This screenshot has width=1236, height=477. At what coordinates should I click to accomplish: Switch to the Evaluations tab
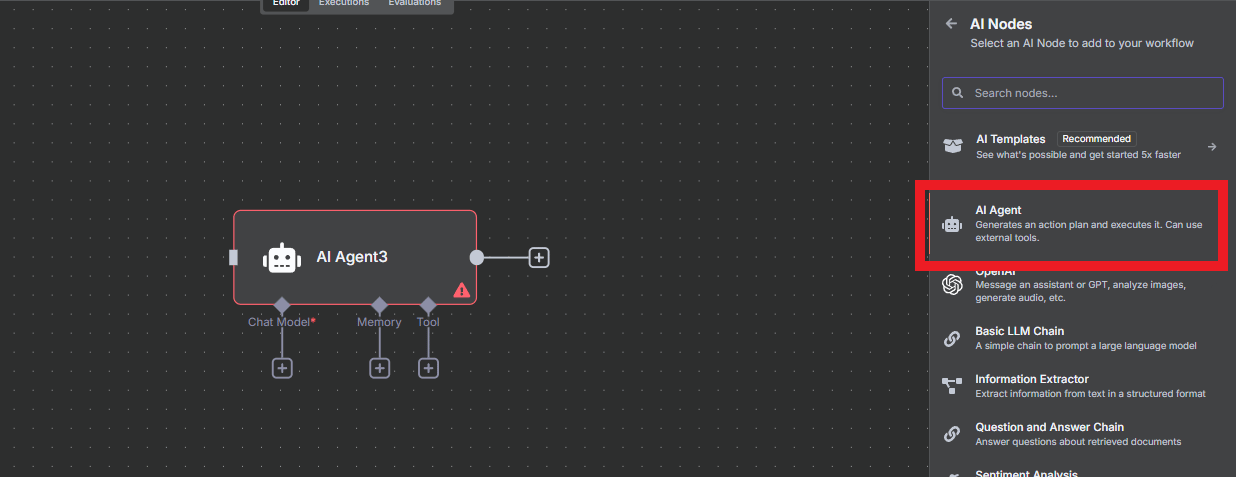414,4
